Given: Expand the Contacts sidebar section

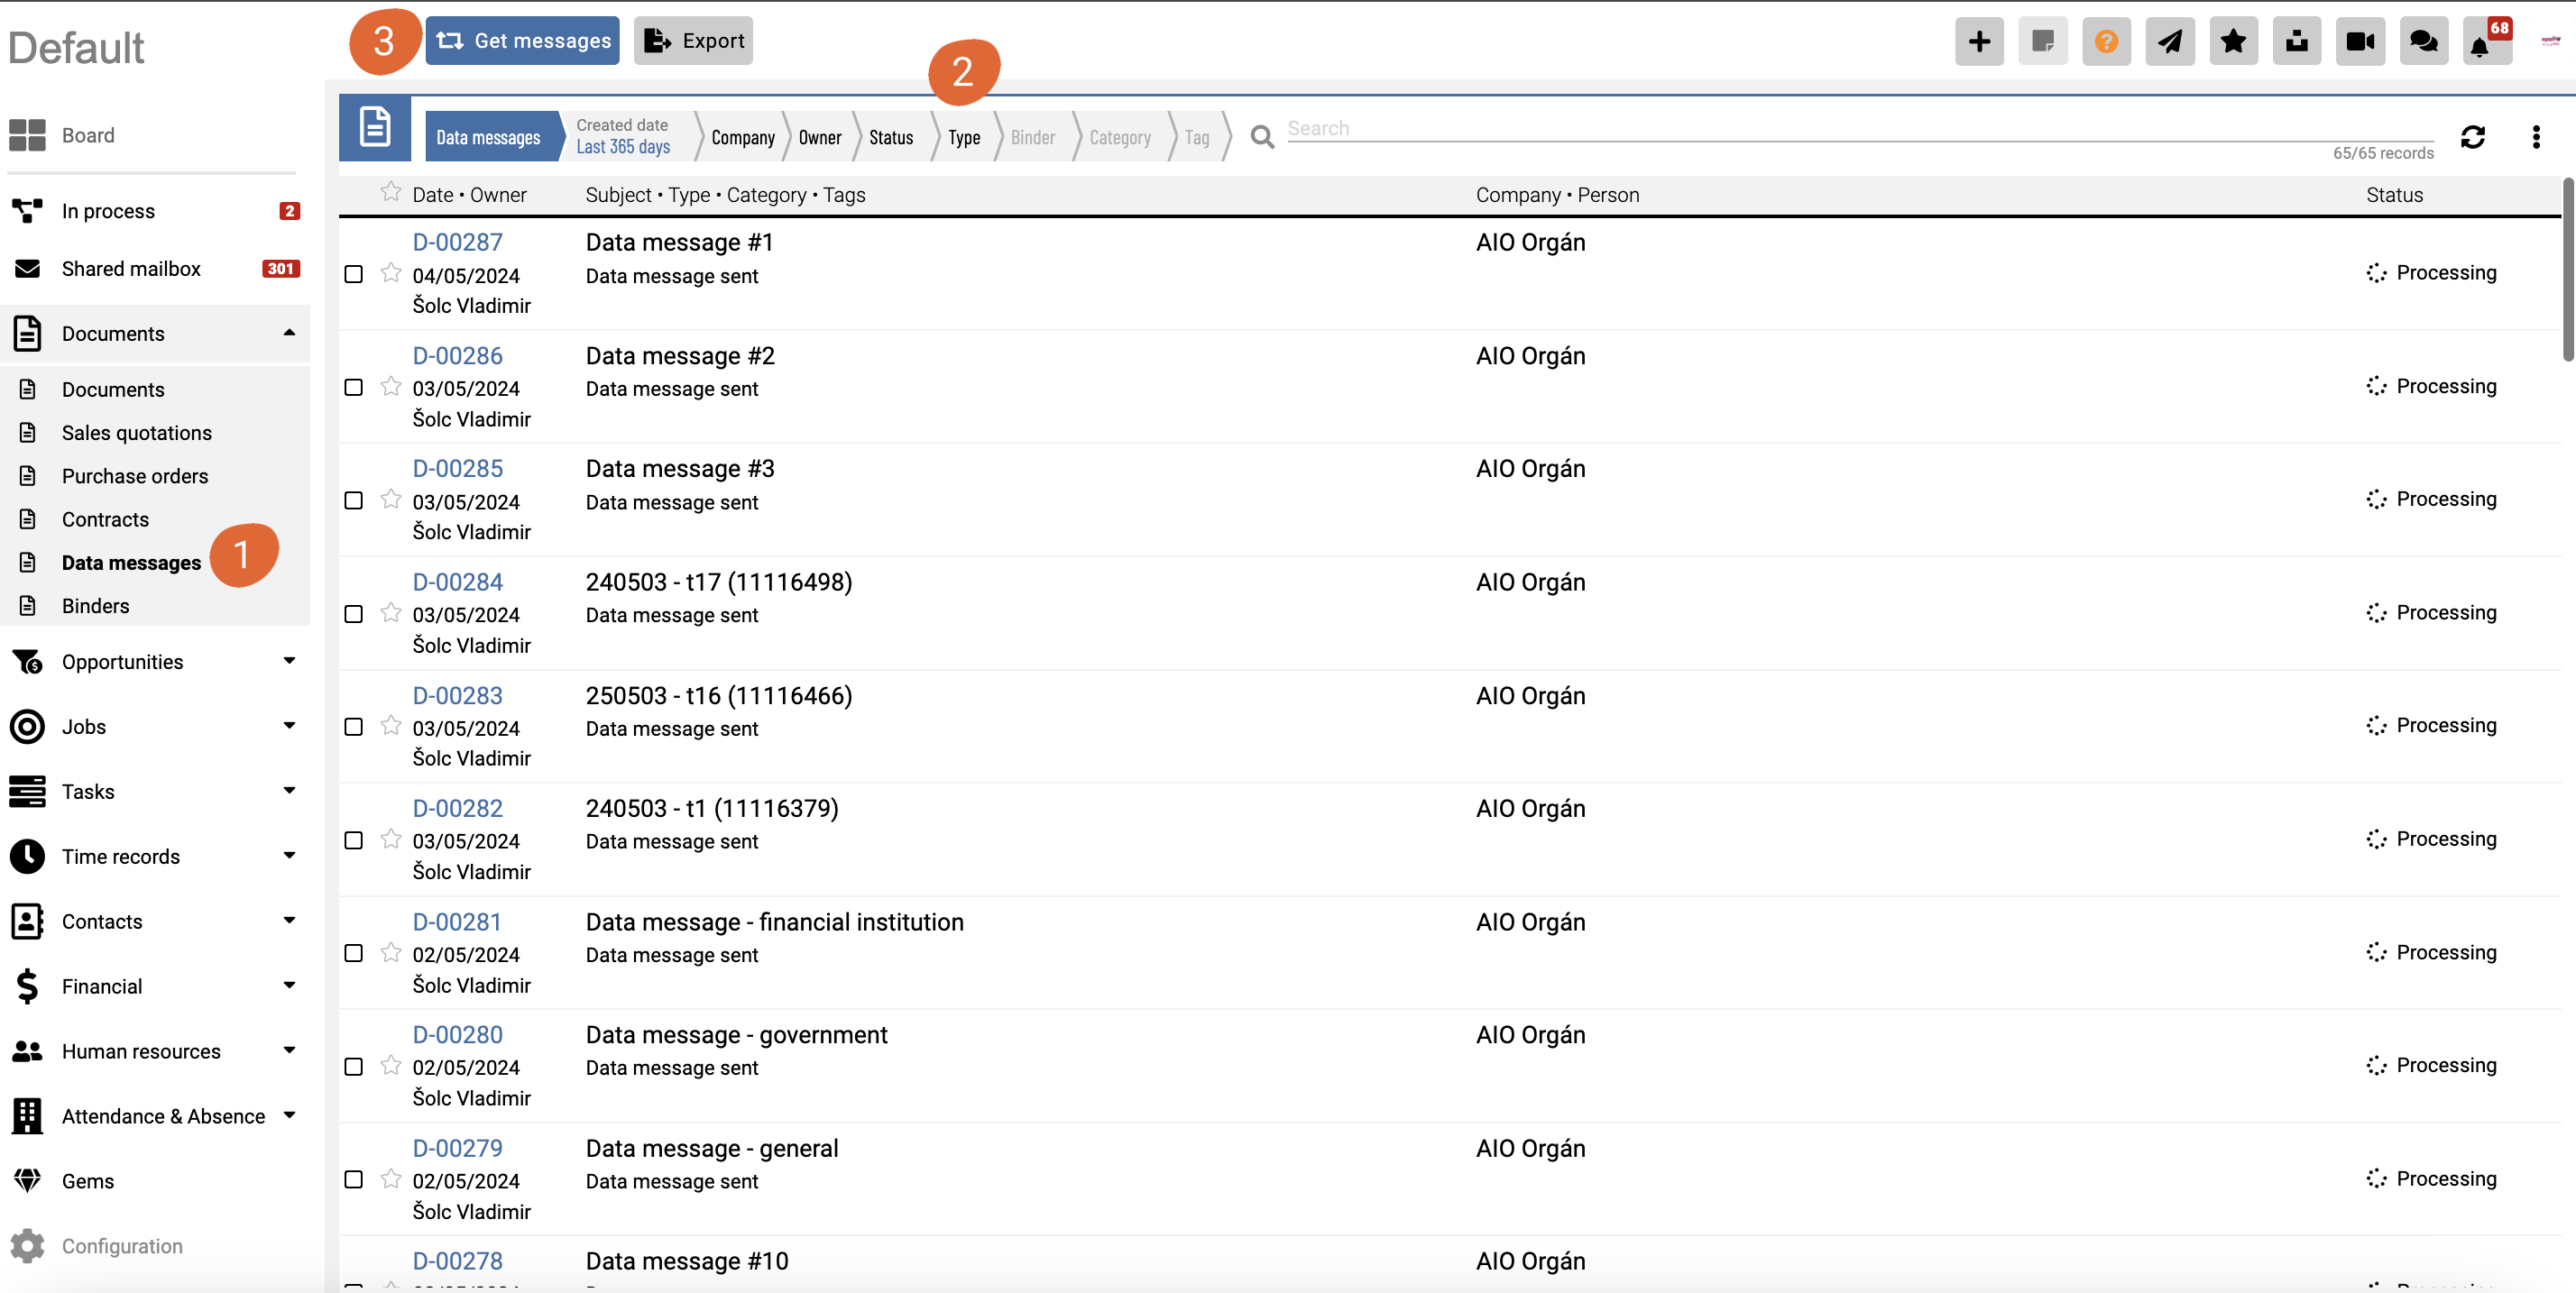Looking at the screenshot, I should coord(289,921).
